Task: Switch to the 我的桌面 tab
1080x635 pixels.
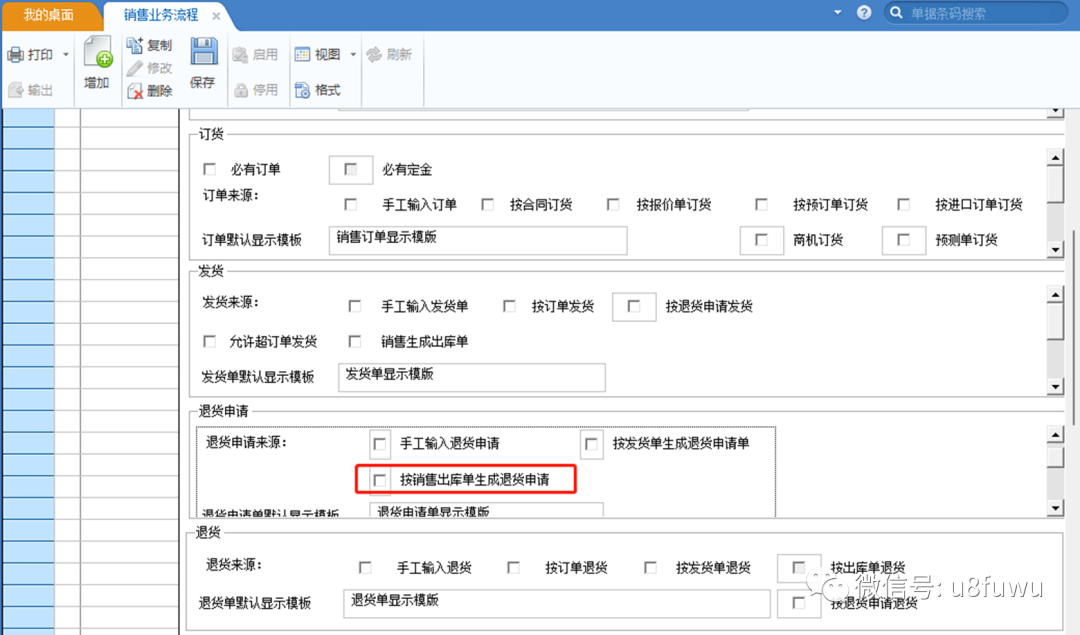Action: click(x=48, y=14)
